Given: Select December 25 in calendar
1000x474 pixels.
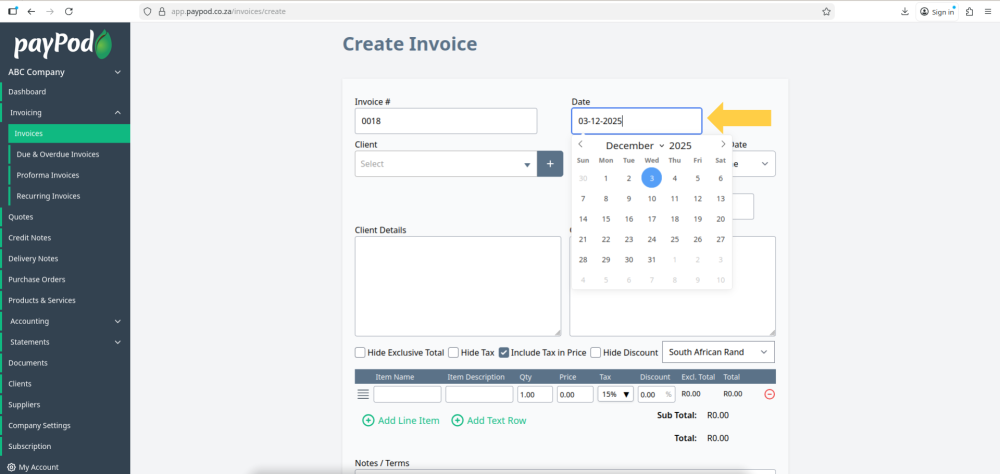Looking at the screenshot, I should click(x=675, y=239).
